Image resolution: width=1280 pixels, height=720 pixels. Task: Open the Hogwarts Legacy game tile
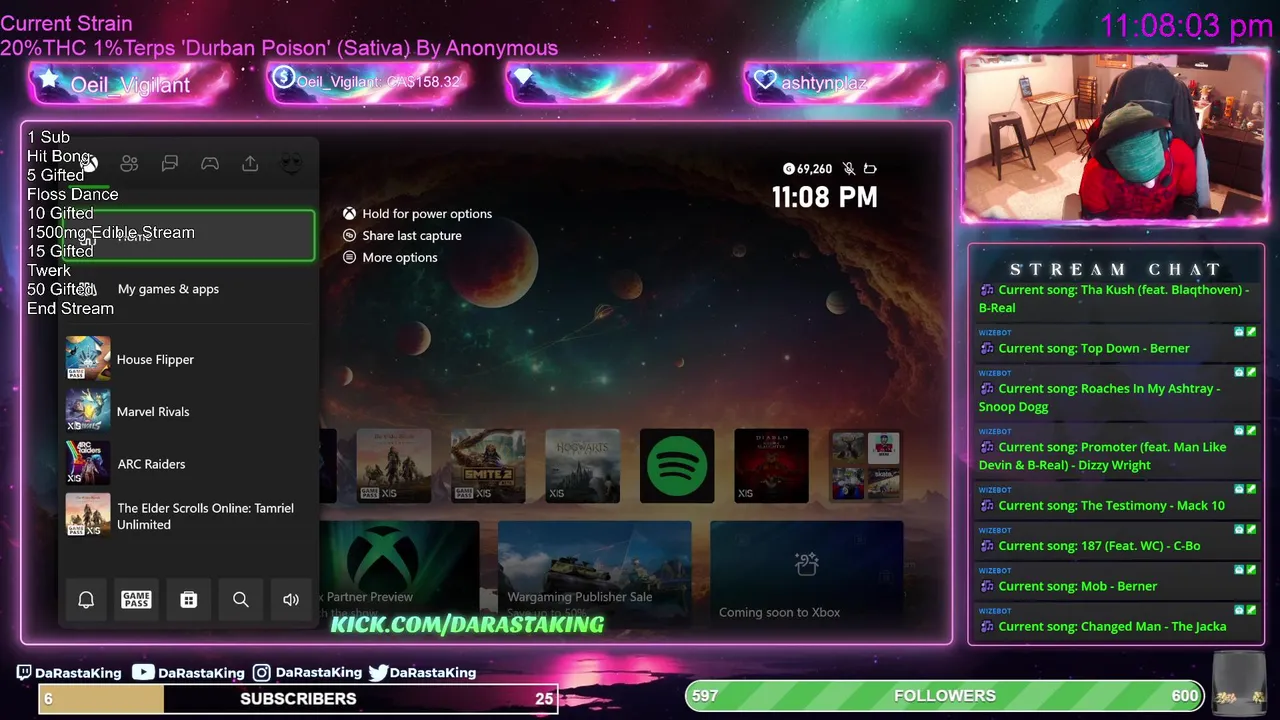583,466
